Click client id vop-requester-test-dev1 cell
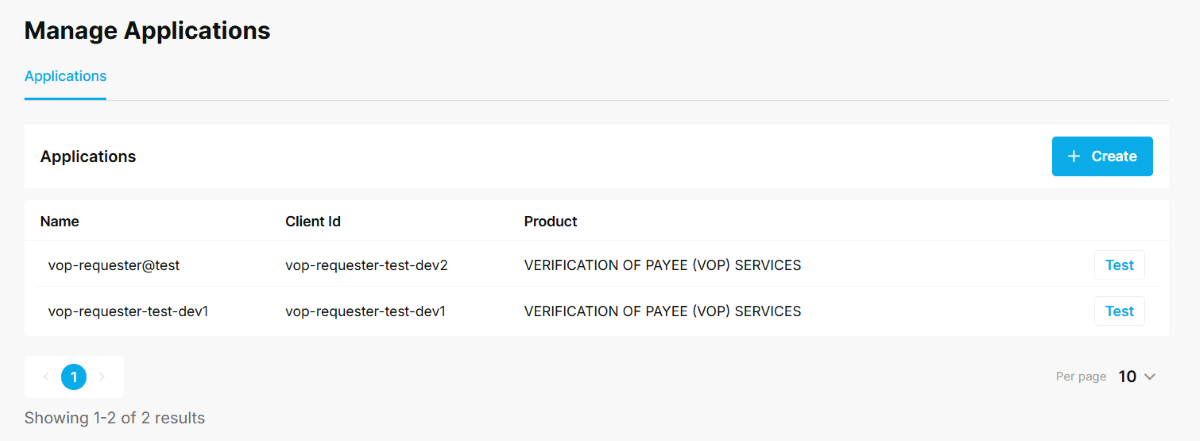Viewport: 1200px width, 441px height. [x=365, y=311]
